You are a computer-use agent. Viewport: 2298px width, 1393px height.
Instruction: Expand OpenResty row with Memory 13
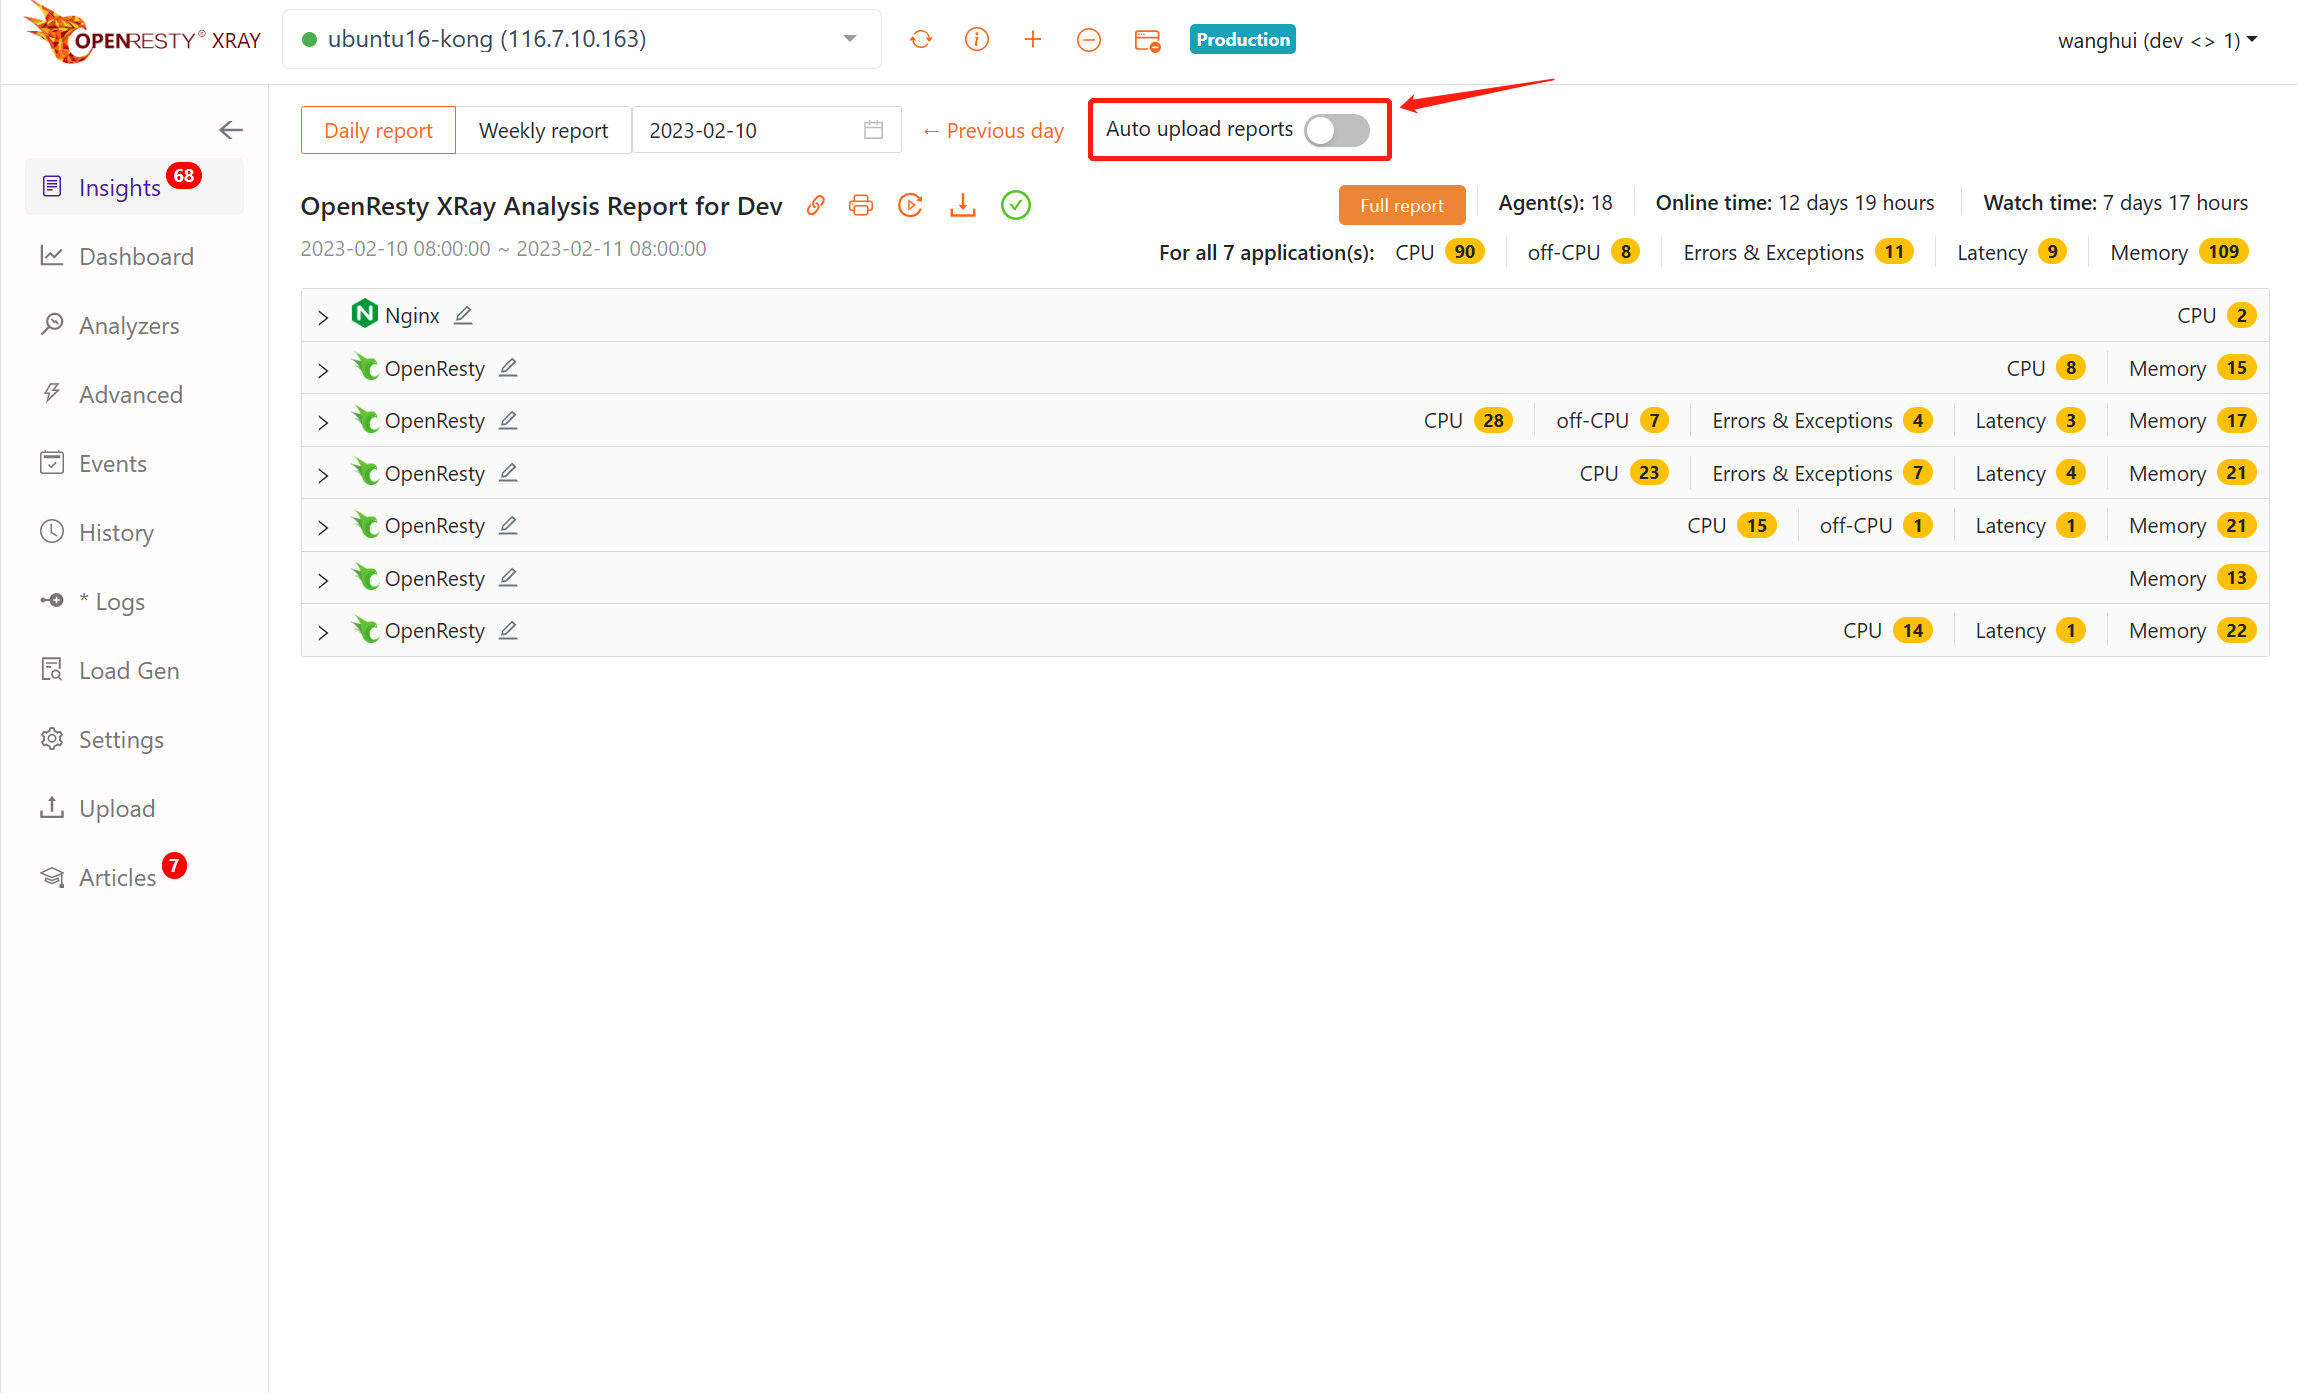323,580
